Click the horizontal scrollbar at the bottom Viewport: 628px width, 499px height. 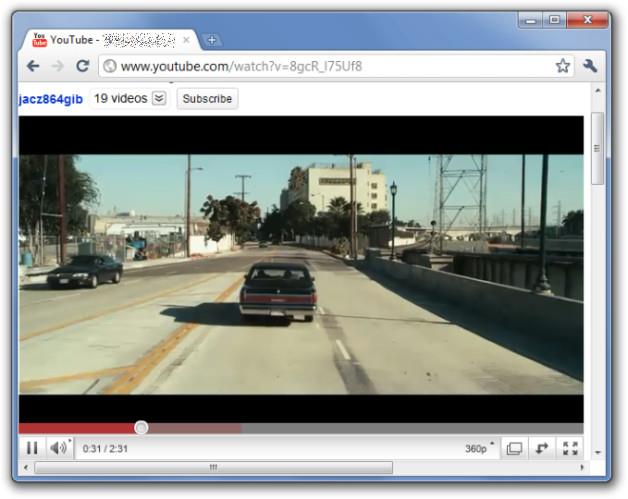tap(213, 467)
